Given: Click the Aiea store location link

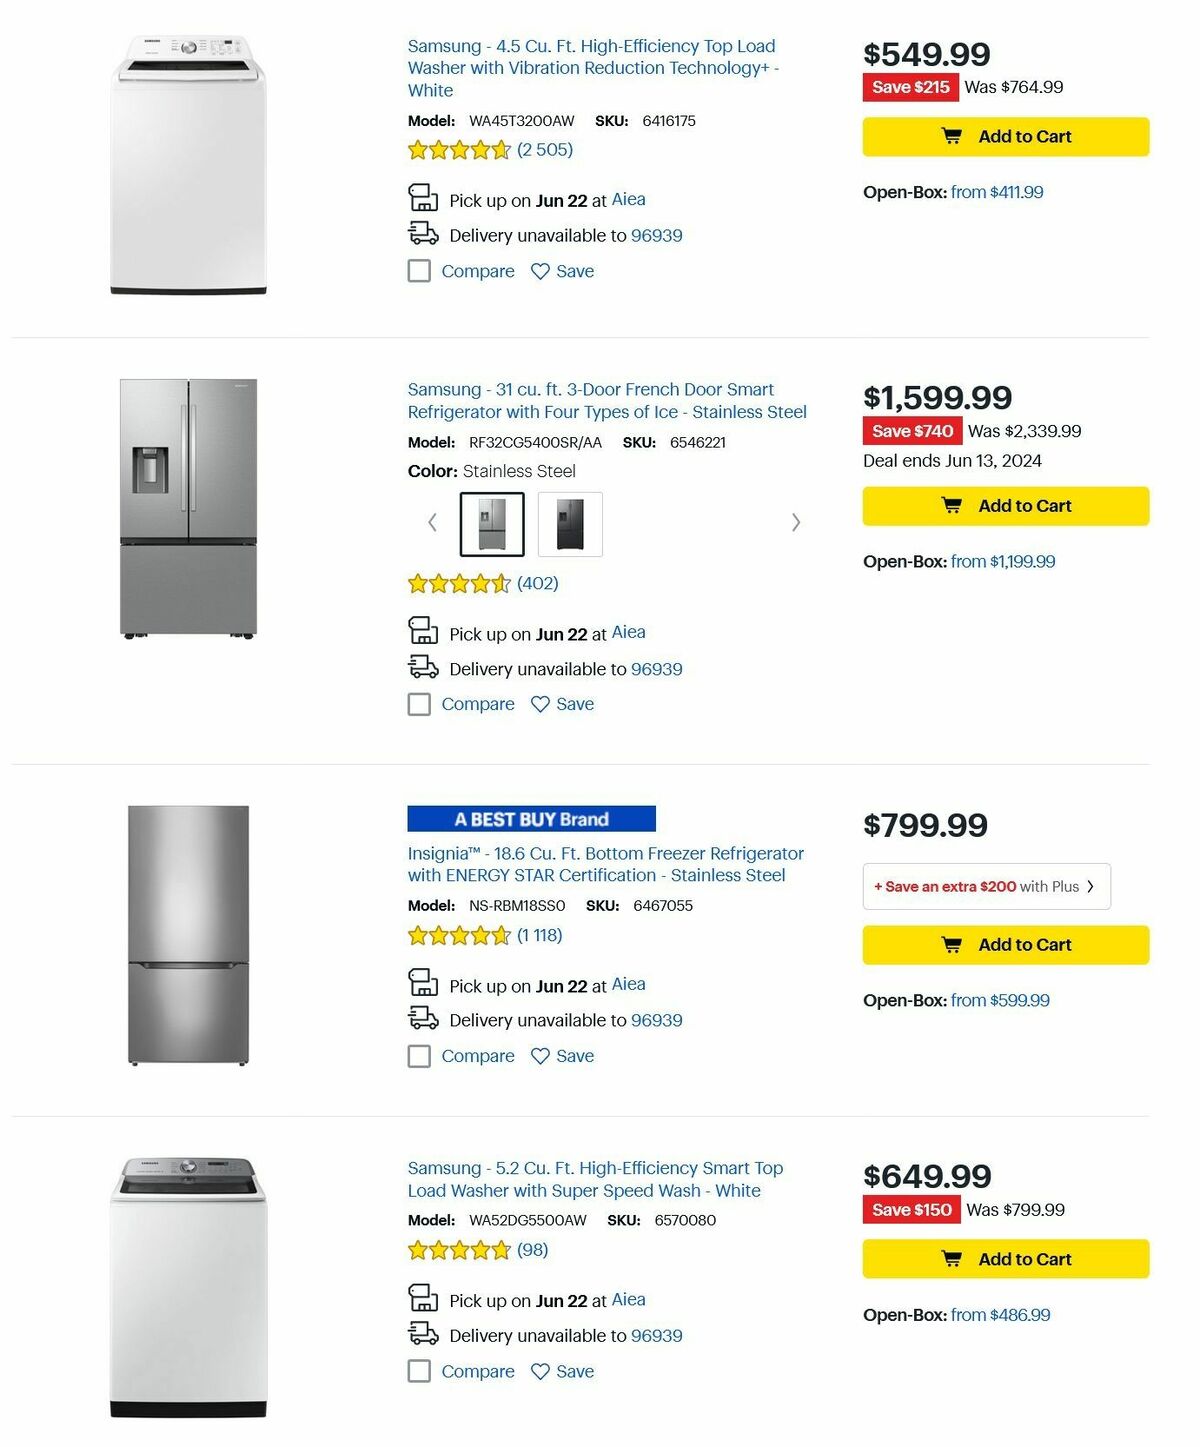Looking at the screenshot, I should pos(630,199).
